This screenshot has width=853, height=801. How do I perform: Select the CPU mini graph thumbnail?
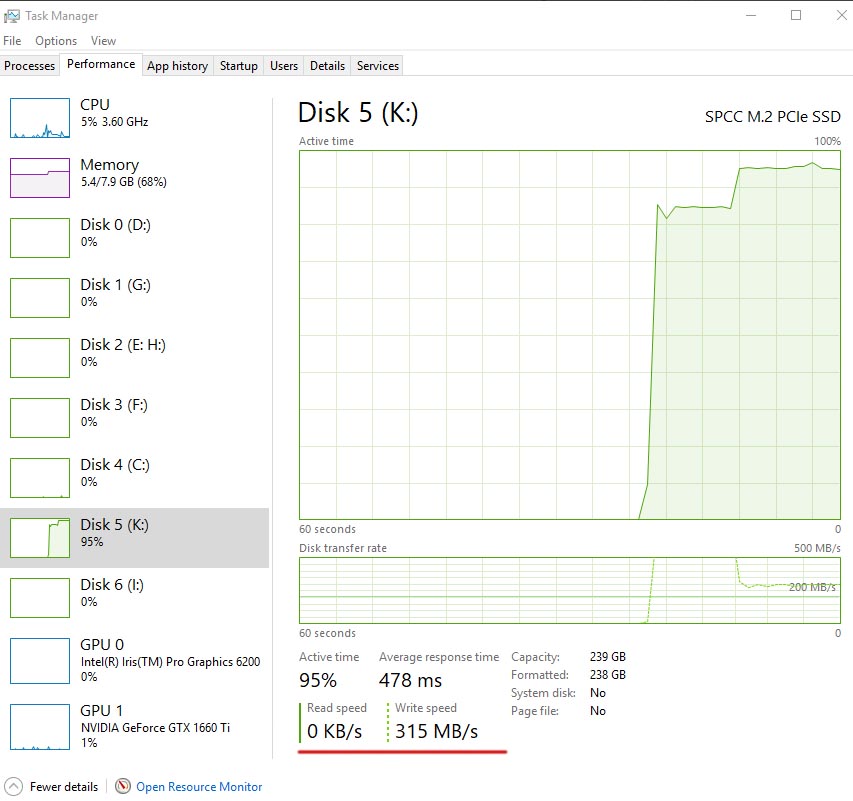pyautogui.click(x=40, y=118)
